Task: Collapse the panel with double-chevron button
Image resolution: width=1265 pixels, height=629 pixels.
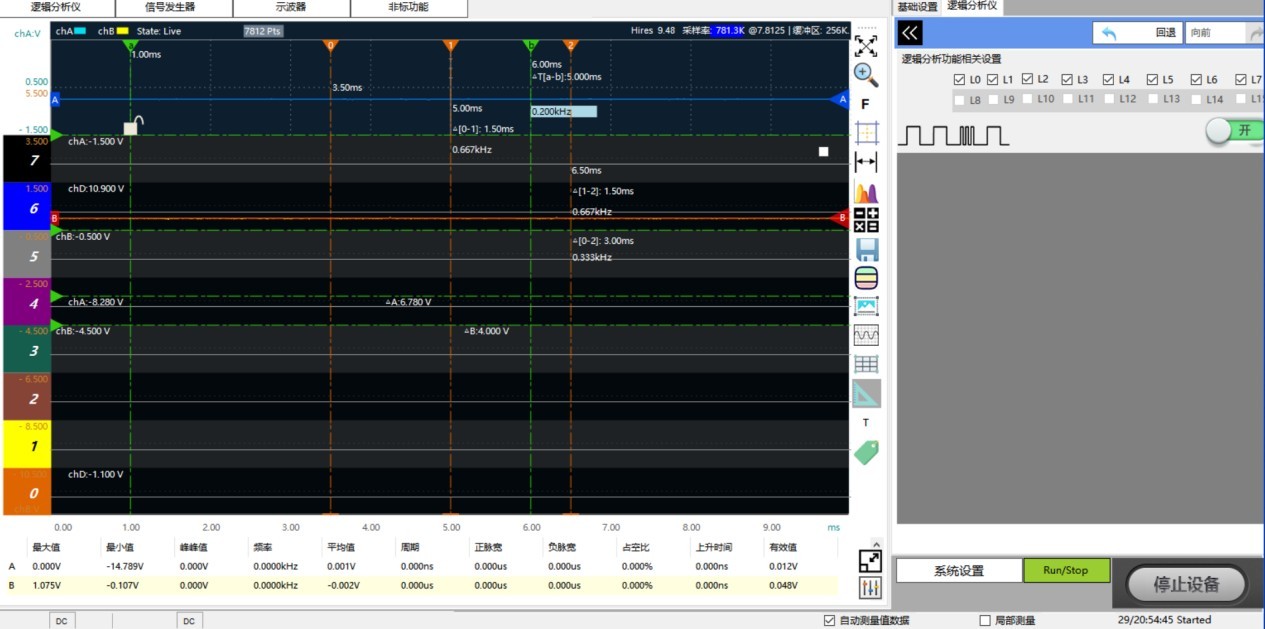Action: click(x=910, y=33)
